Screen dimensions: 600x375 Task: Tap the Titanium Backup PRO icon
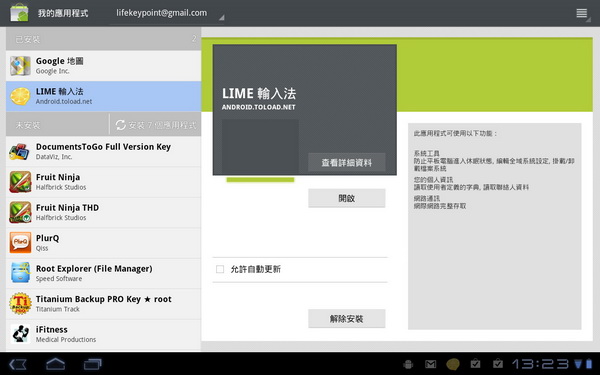(20, 304)
